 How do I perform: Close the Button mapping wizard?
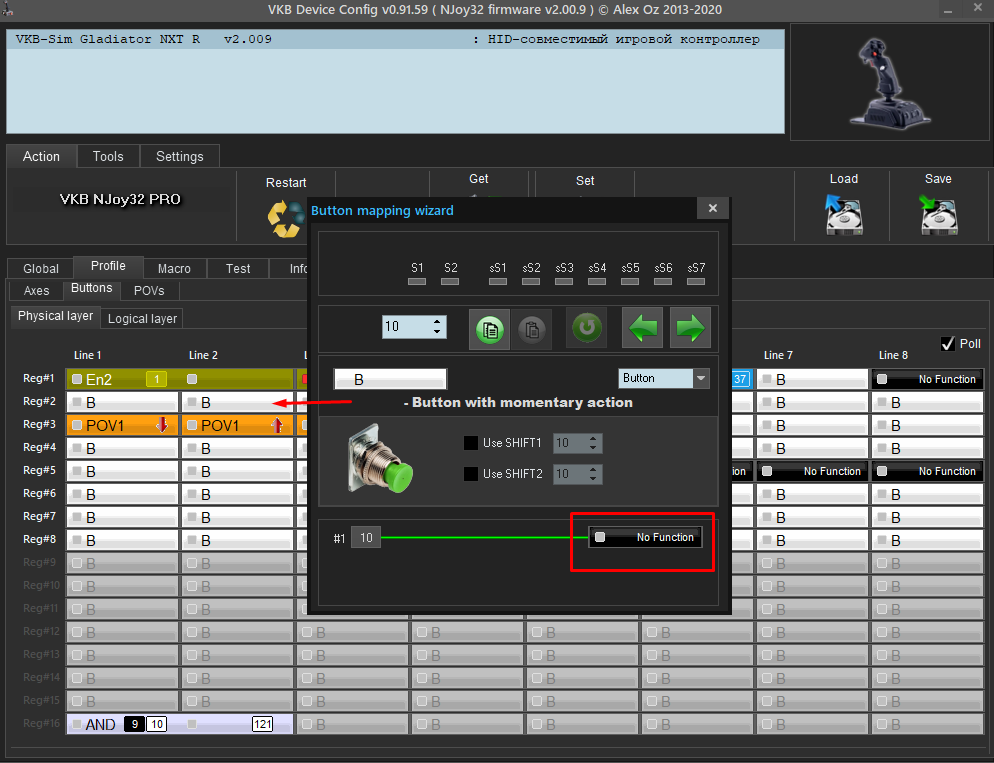(x=713, y=208)
